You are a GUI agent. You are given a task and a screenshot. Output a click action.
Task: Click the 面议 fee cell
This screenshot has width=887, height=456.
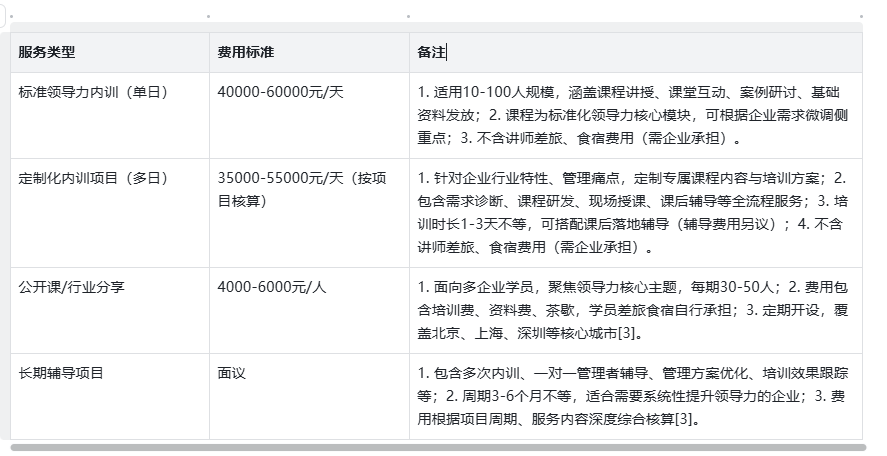(x=231, y=373)
